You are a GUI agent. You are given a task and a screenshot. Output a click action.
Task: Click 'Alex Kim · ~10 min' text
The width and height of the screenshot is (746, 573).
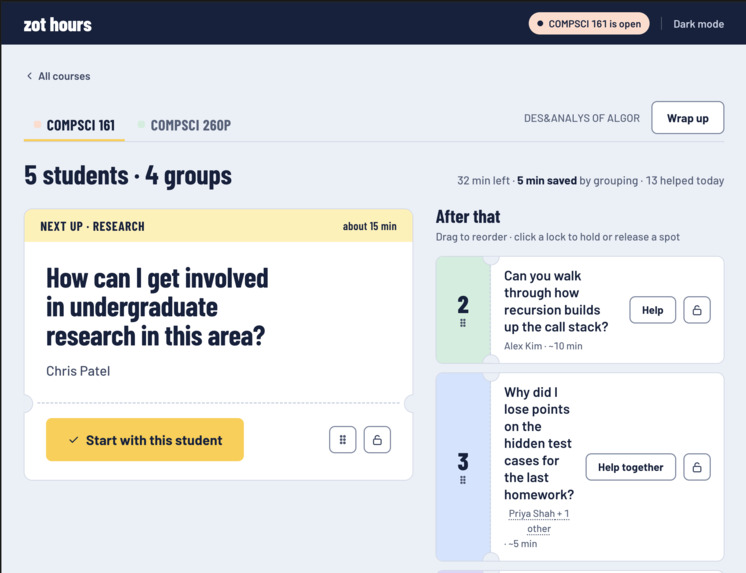(543, 346)
